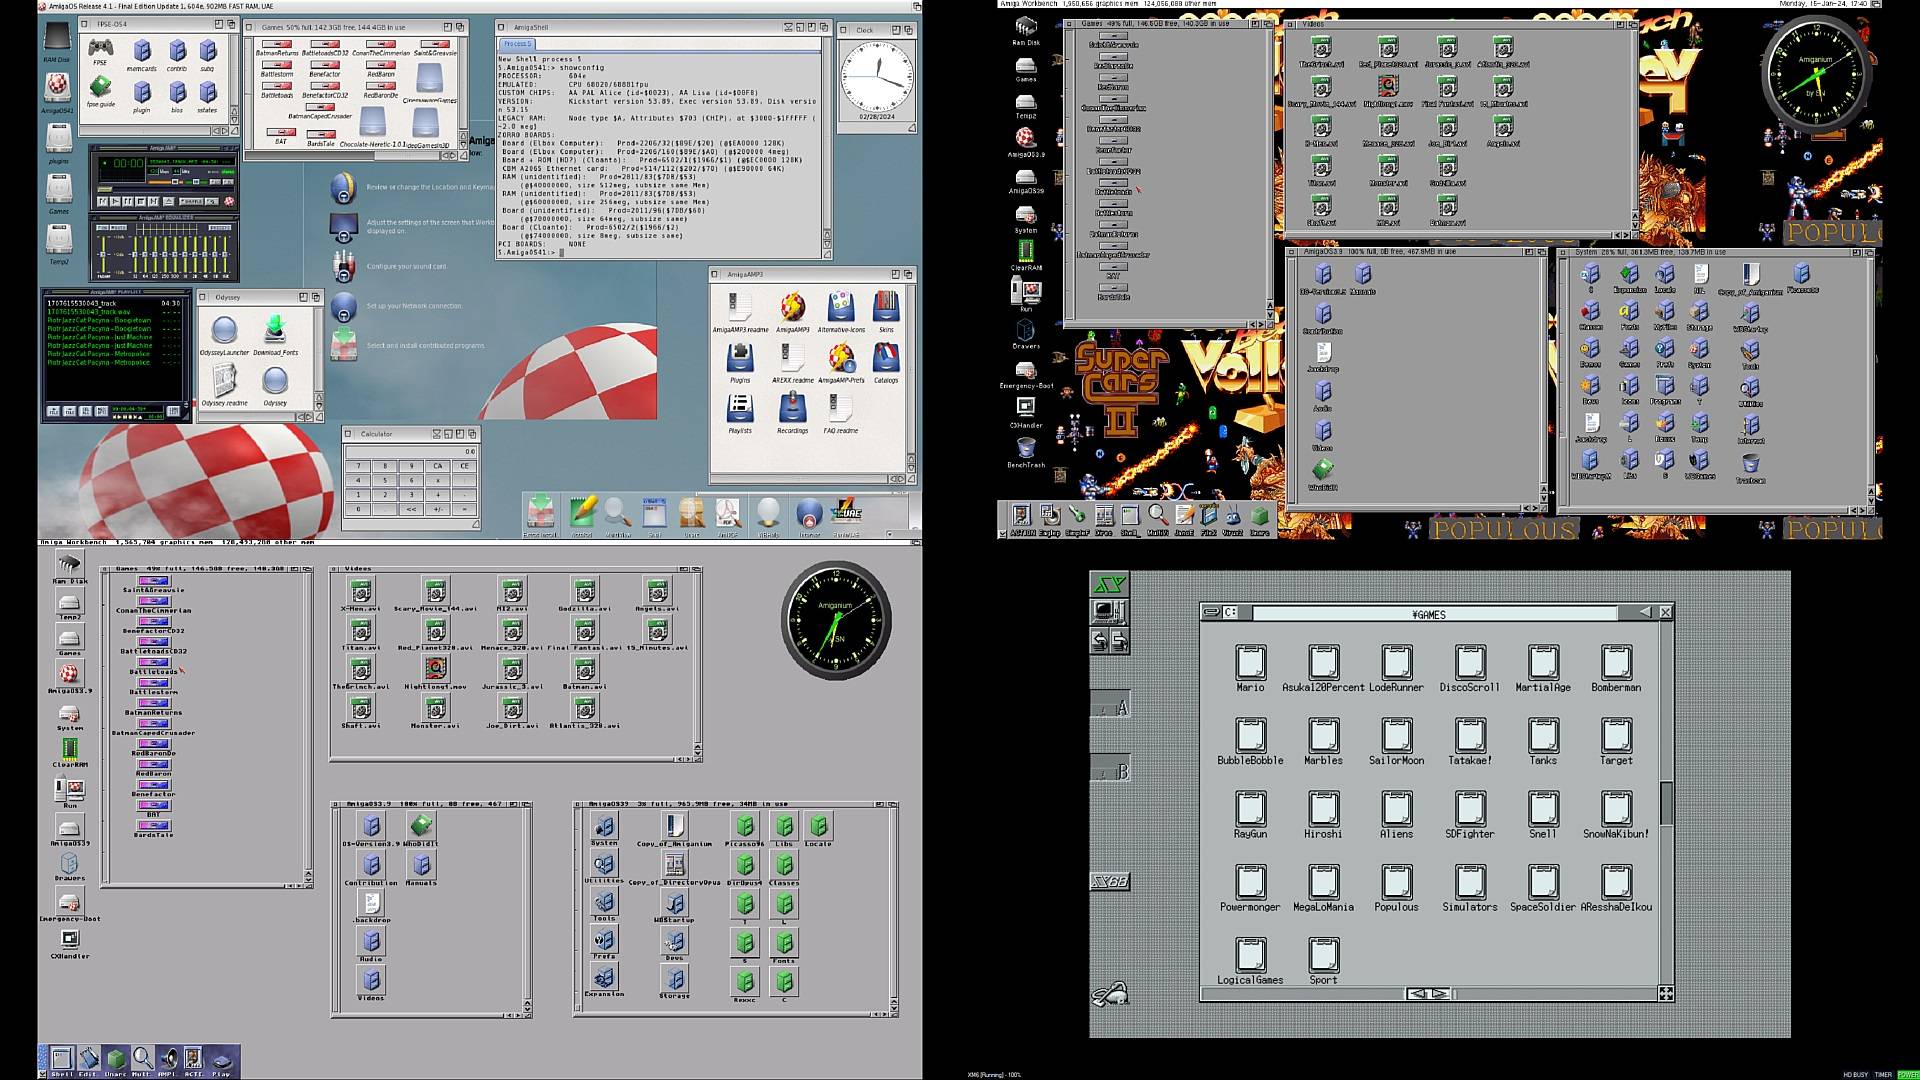Screen dimensions: 1920x1080
Task: Toggle the ON button in AmigaAMP equalizer
Action: tap(103, 228)
